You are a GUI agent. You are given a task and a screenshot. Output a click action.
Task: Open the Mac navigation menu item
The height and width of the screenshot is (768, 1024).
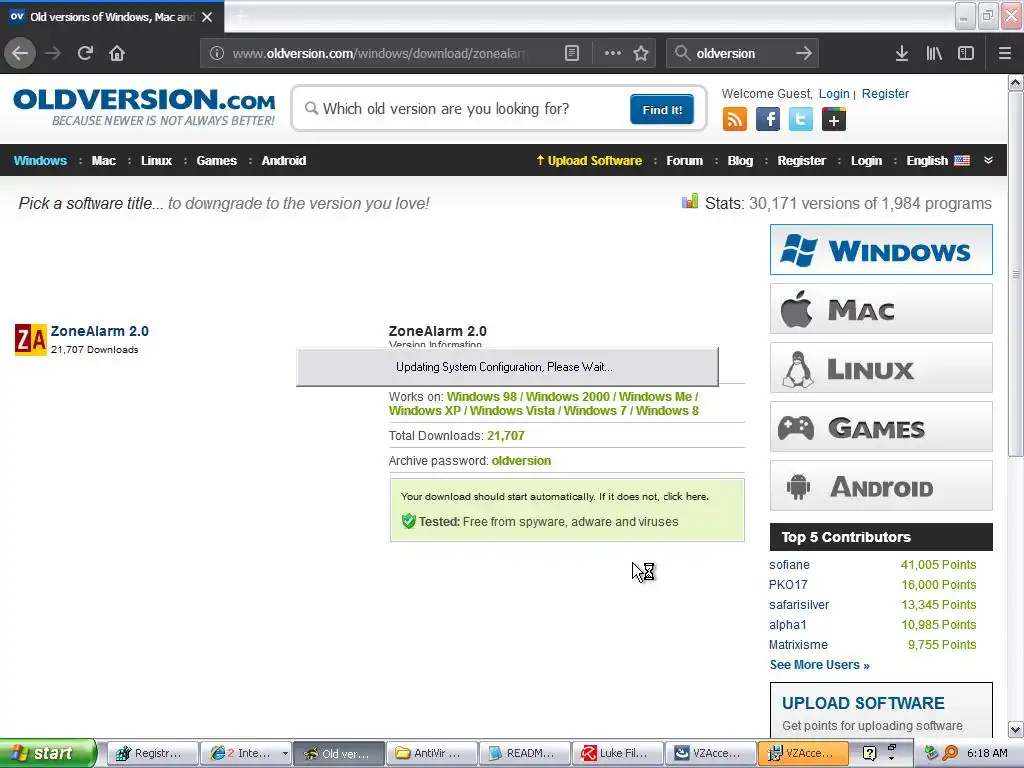(103, 161)
